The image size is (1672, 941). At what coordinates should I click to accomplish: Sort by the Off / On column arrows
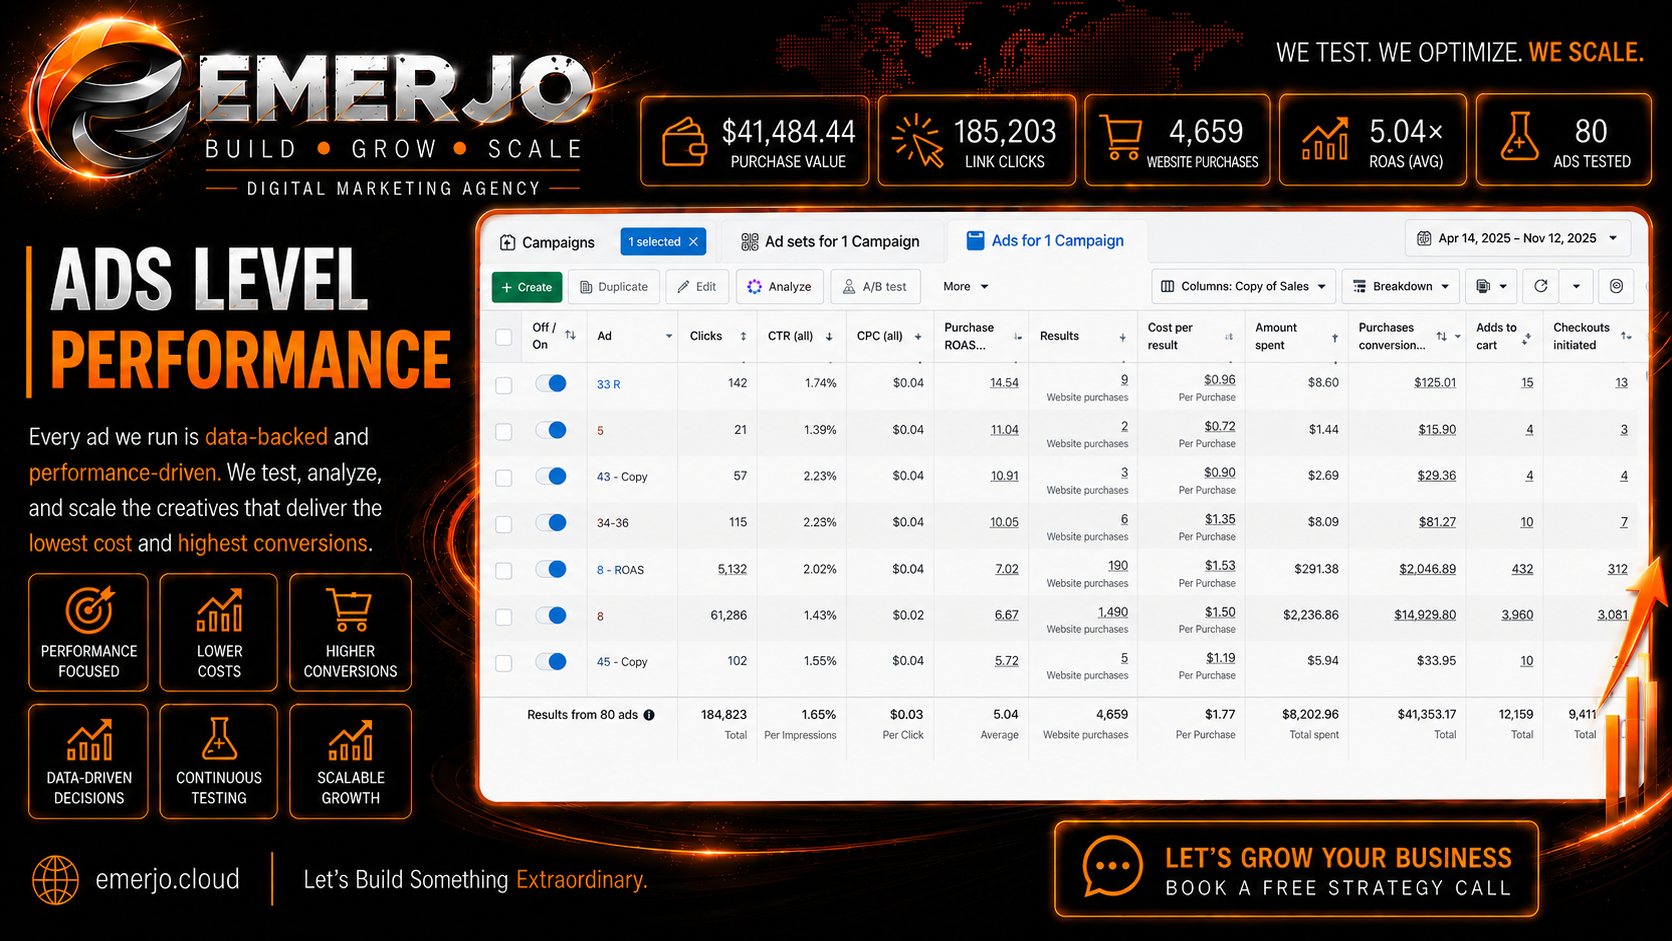(x=570, y=335)
